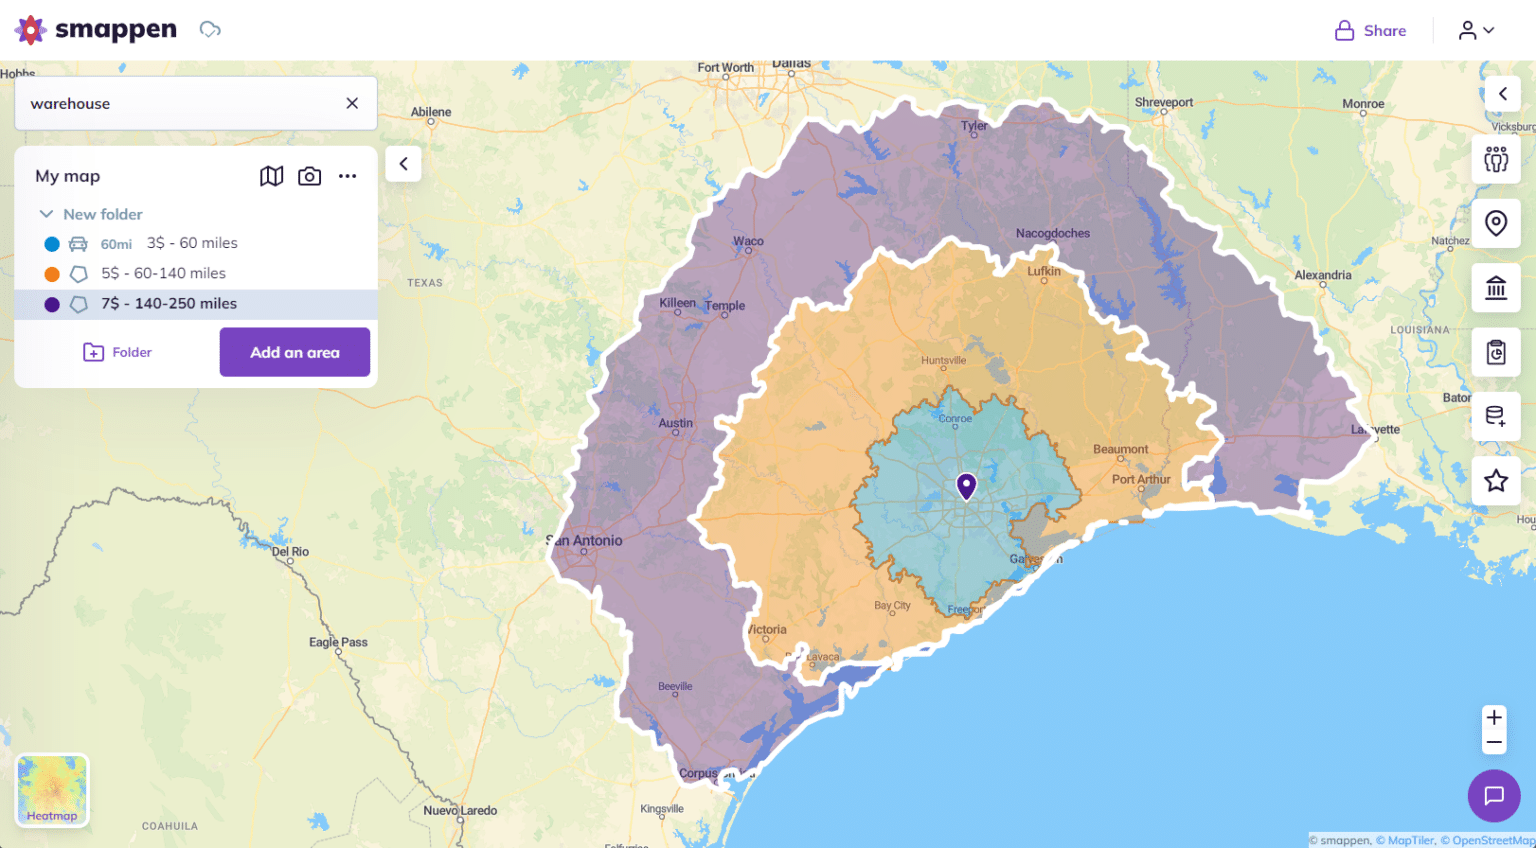Open the clipboard report tool
Image resolution: width=1536 pixels, height=848 pixels.
[x=1496, y=352]
